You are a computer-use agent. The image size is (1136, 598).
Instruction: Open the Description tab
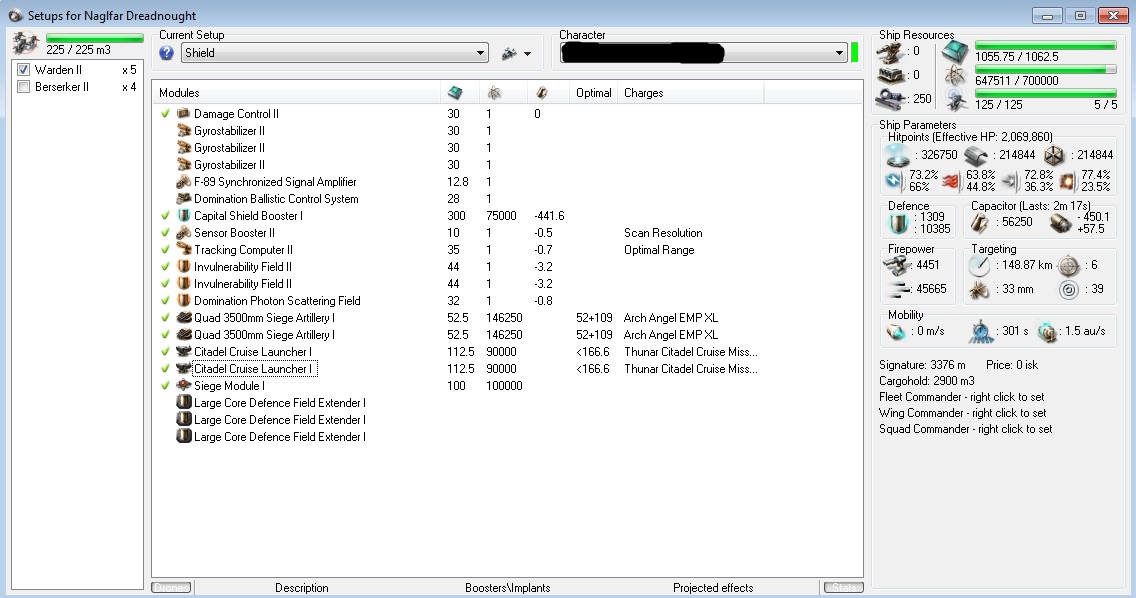[301, 588]
